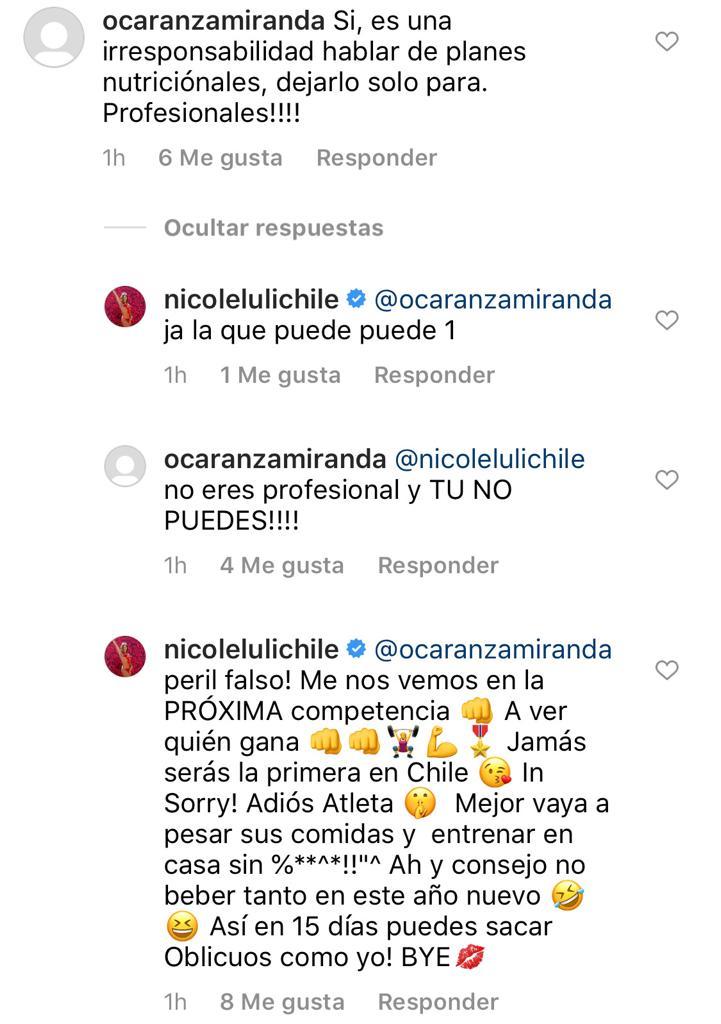View '8 Me gusta' on the final reply

[280, 1001]
